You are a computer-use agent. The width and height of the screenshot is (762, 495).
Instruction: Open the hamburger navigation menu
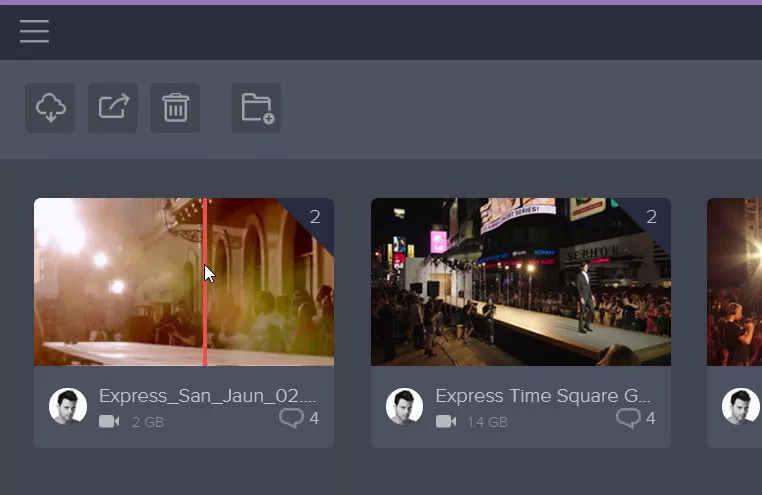[34, 32]
